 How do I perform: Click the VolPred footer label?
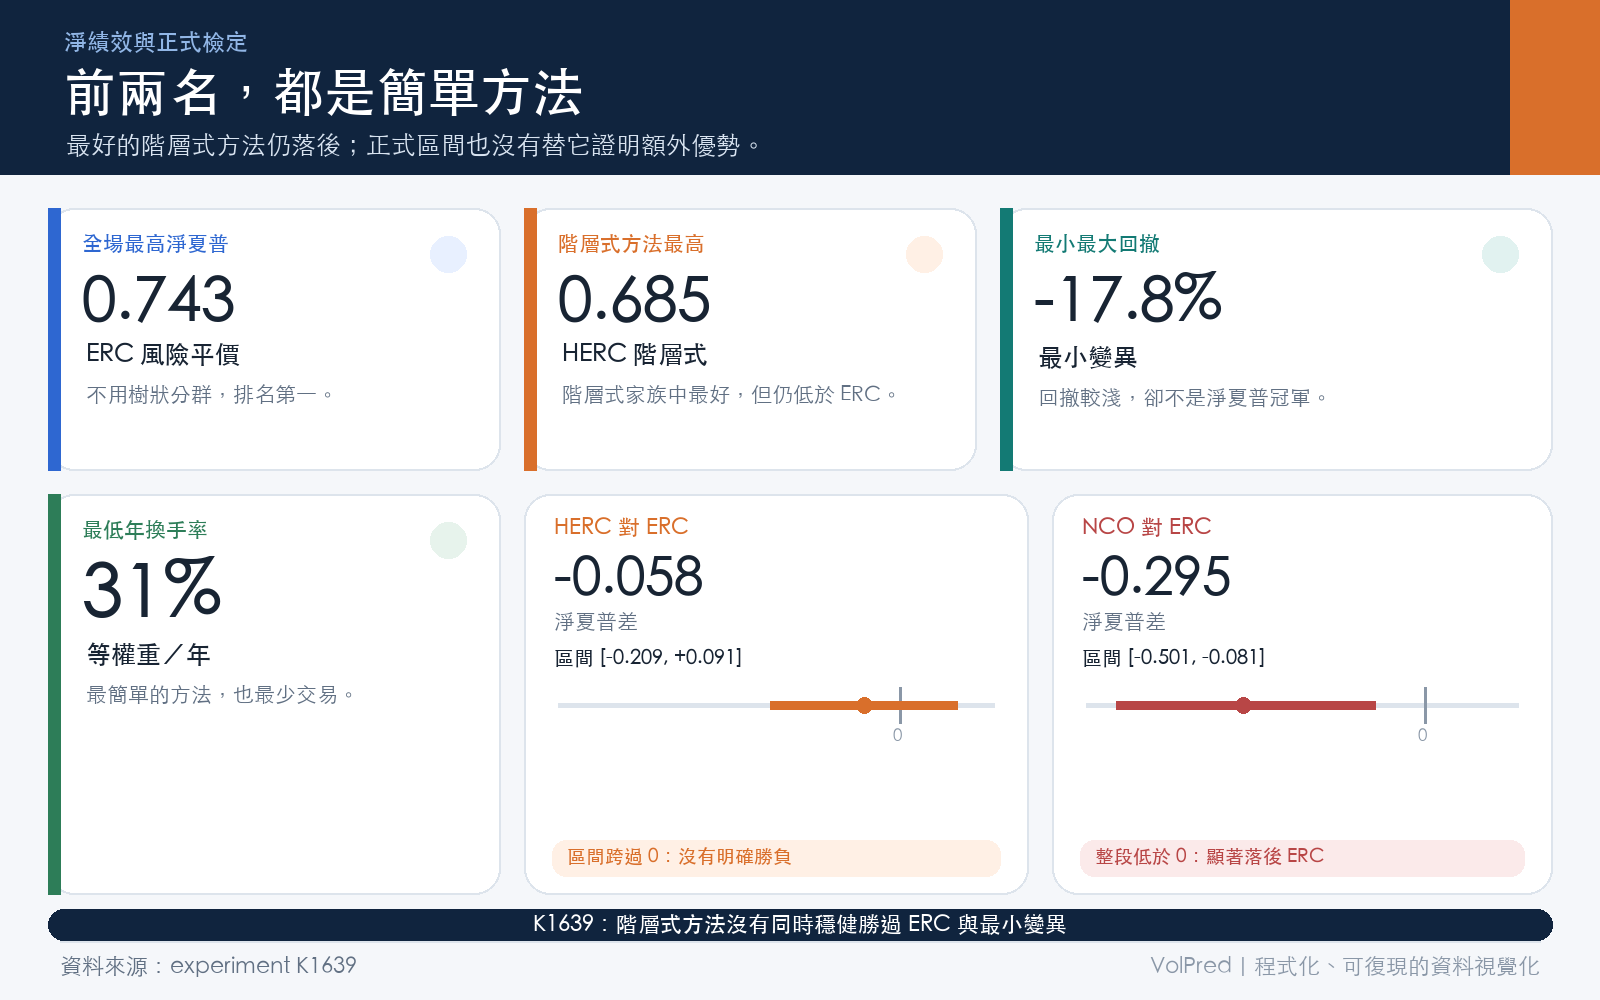(x=1191, y=965)
